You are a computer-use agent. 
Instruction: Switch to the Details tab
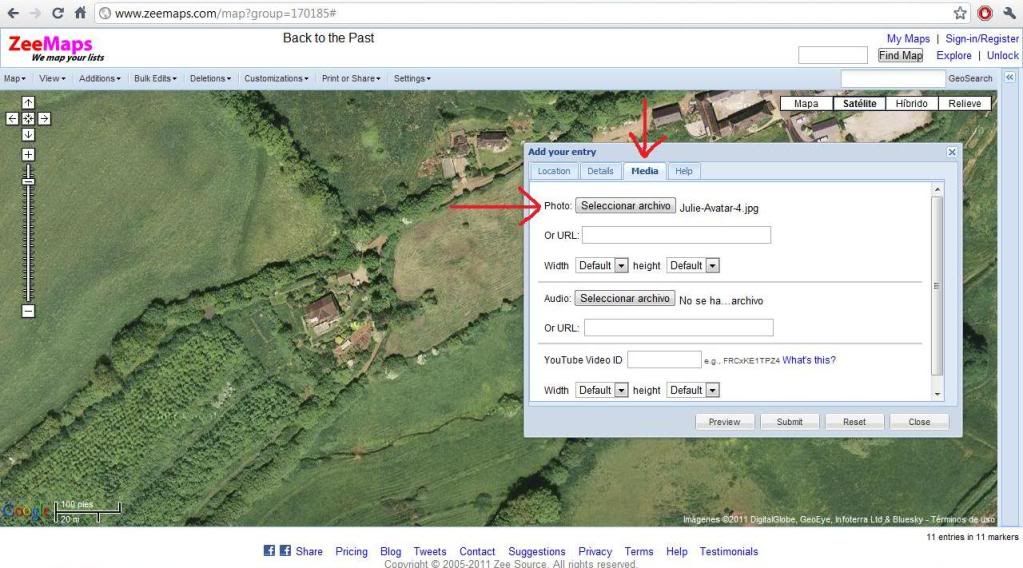click(600, 172)
